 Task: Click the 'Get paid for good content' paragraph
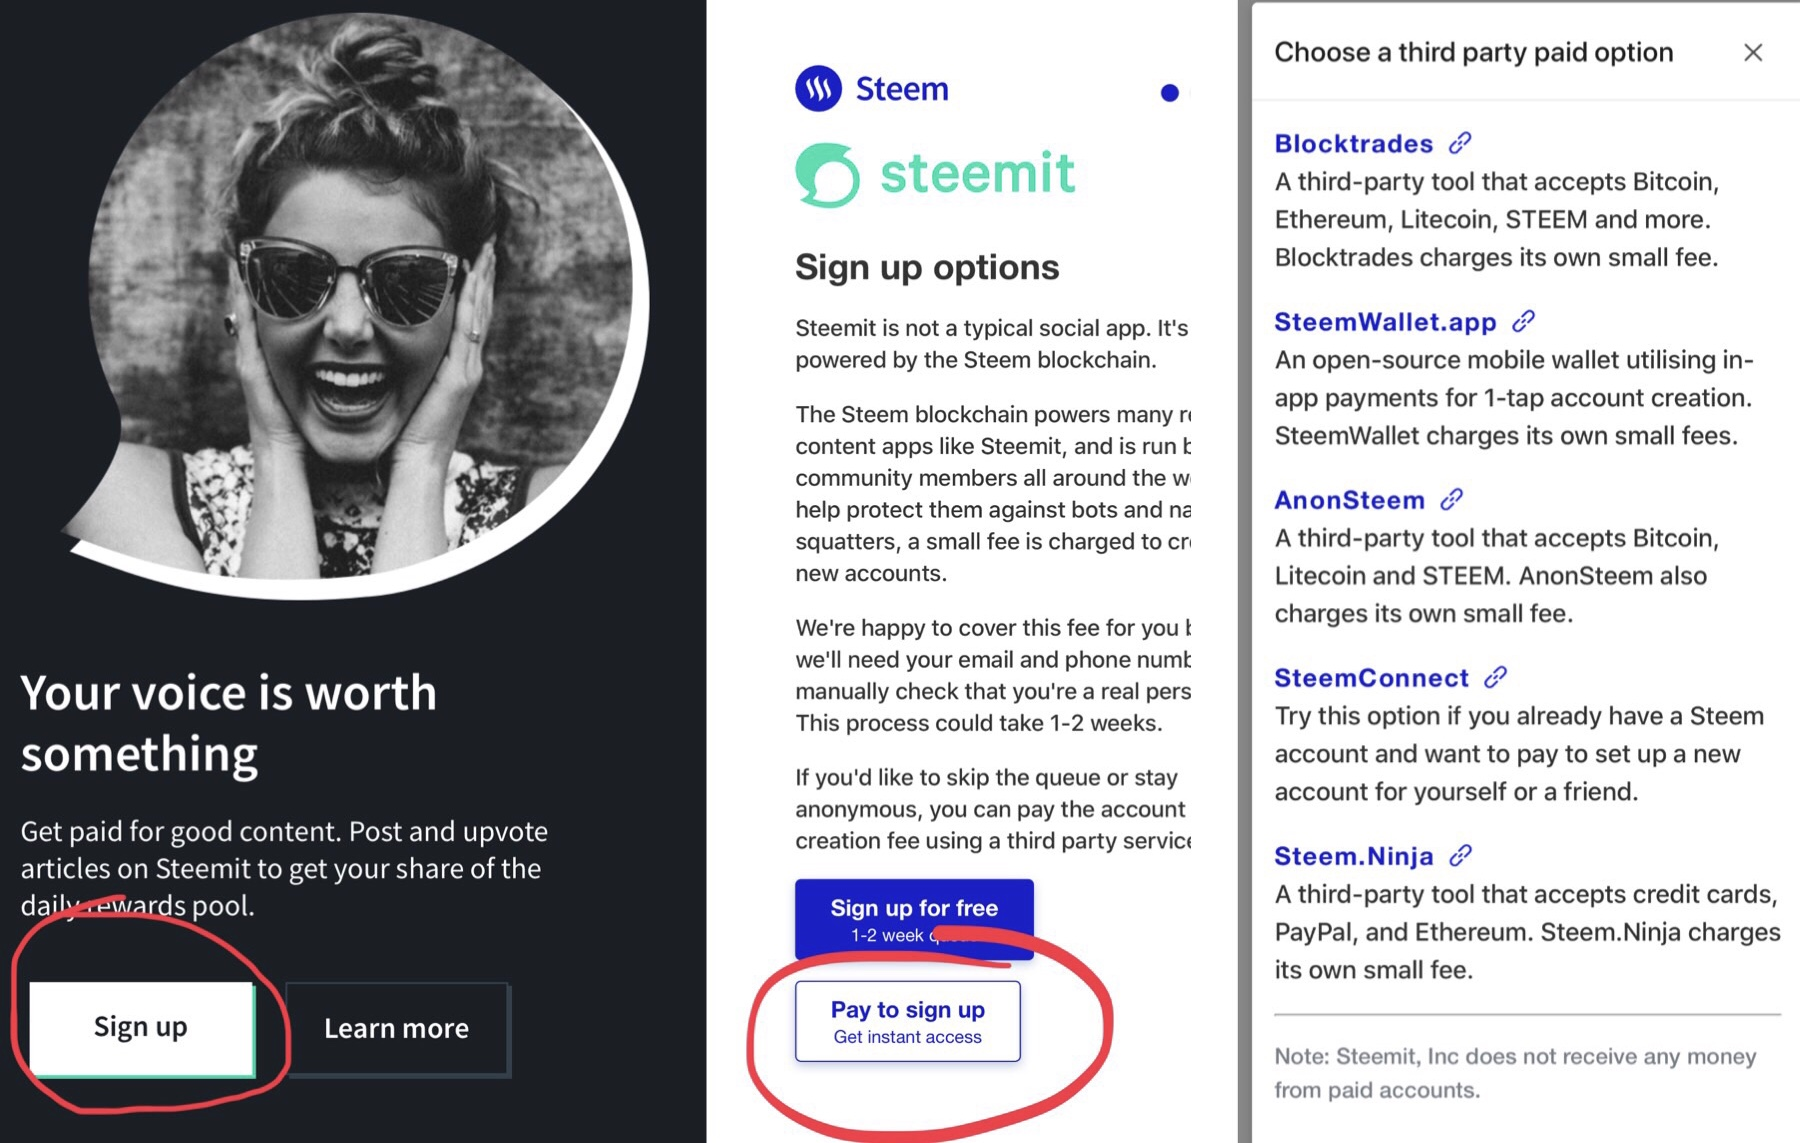click(x=284, y=868)
